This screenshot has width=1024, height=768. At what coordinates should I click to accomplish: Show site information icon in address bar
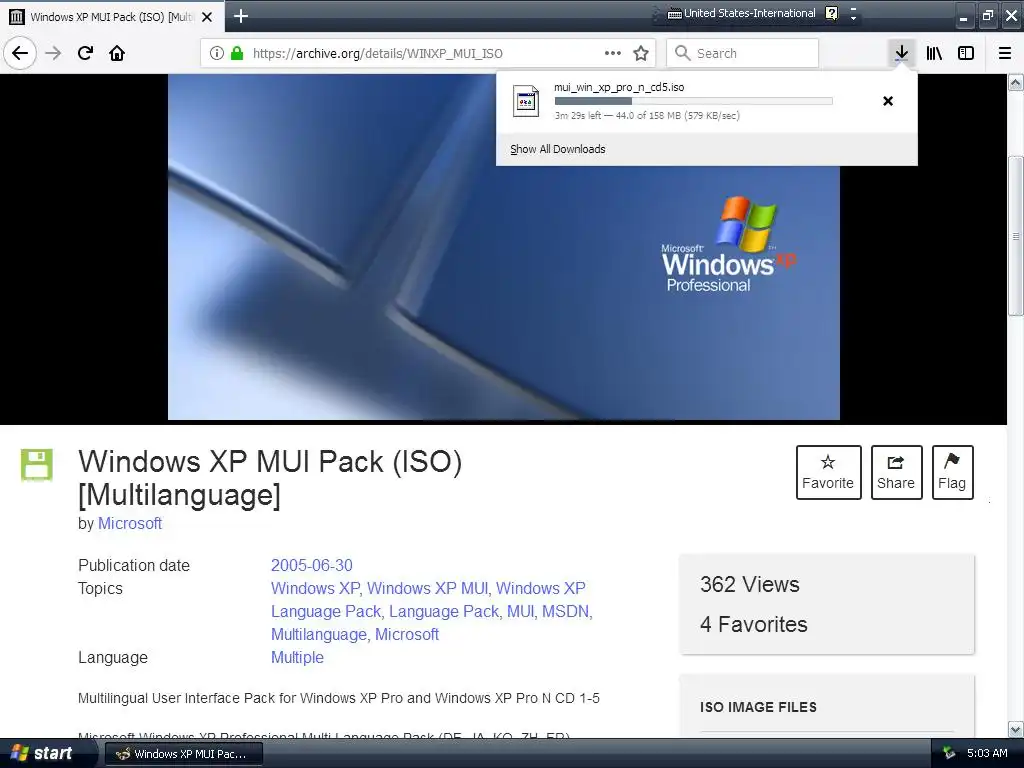click(x=216, y=53)
